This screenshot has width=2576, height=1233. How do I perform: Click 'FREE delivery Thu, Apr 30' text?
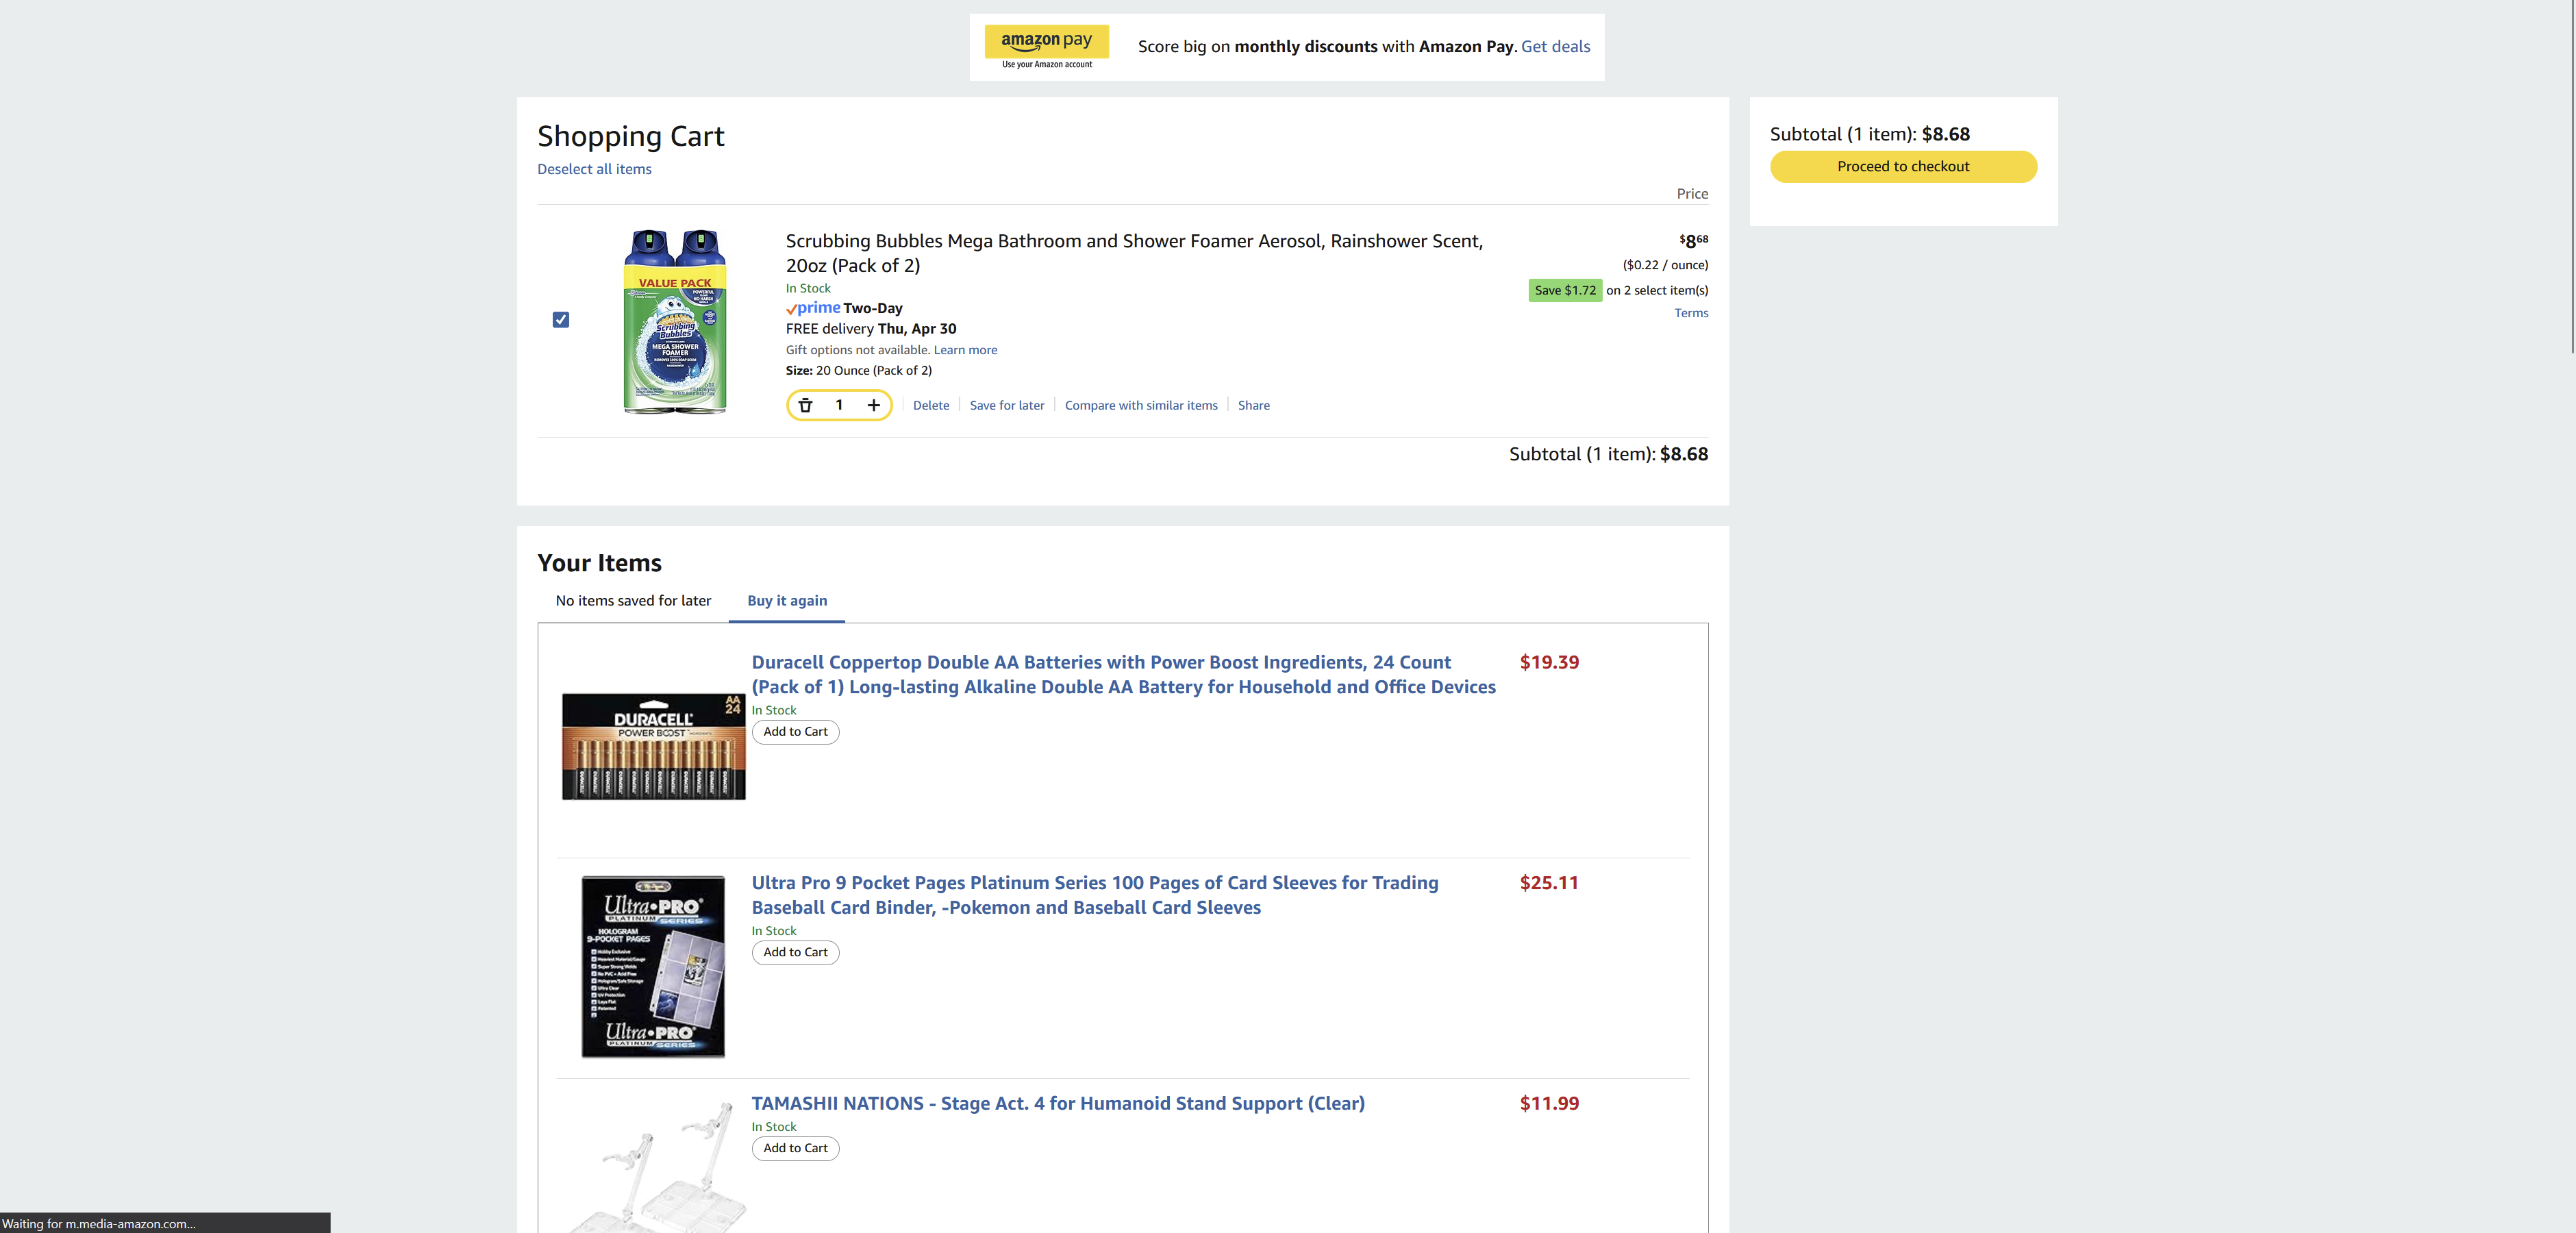click(871, 329)
